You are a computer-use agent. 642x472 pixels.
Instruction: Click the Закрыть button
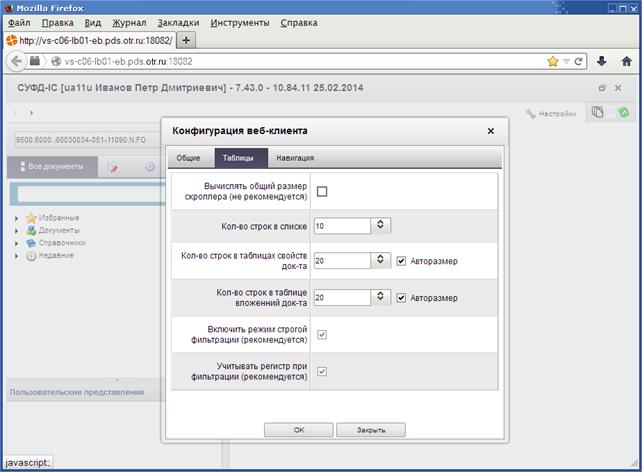click(x=371, y=430)
